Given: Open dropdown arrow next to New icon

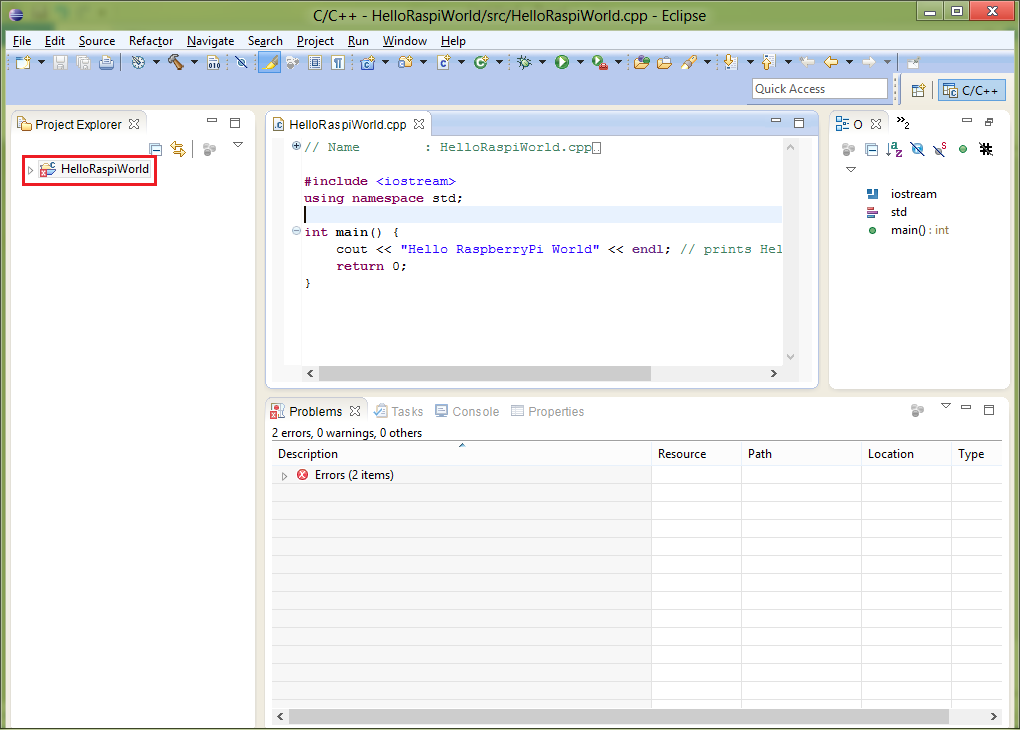Looking at the screenshot, I should pos(41,63).
